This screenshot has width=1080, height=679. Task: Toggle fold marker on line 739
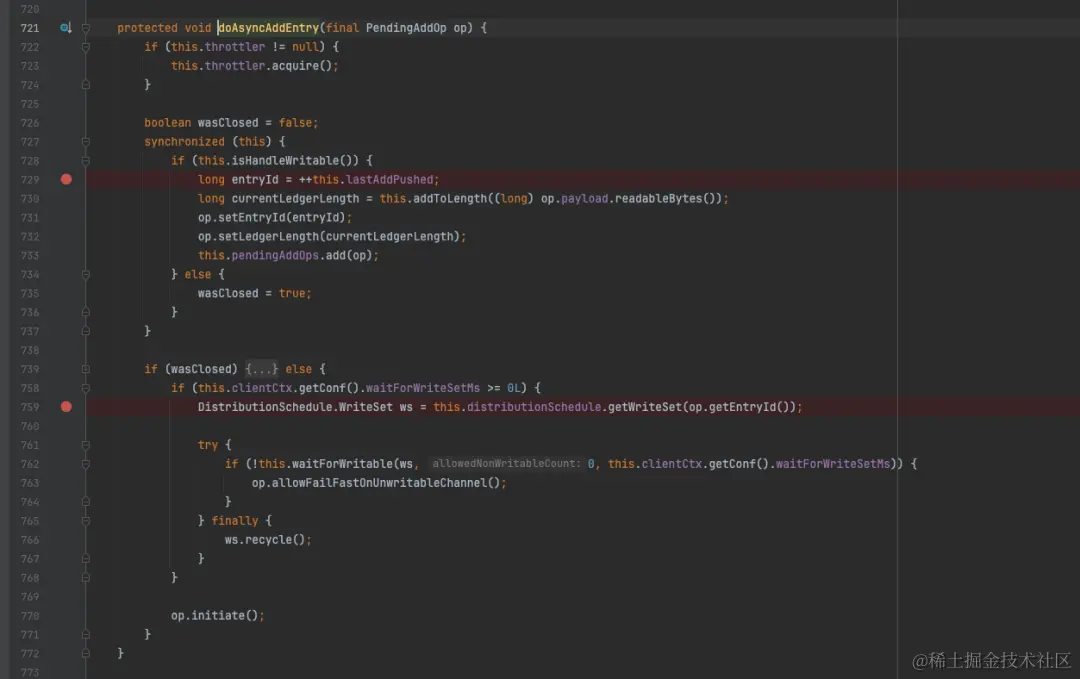pyautogui.click(x=86, y=369)
